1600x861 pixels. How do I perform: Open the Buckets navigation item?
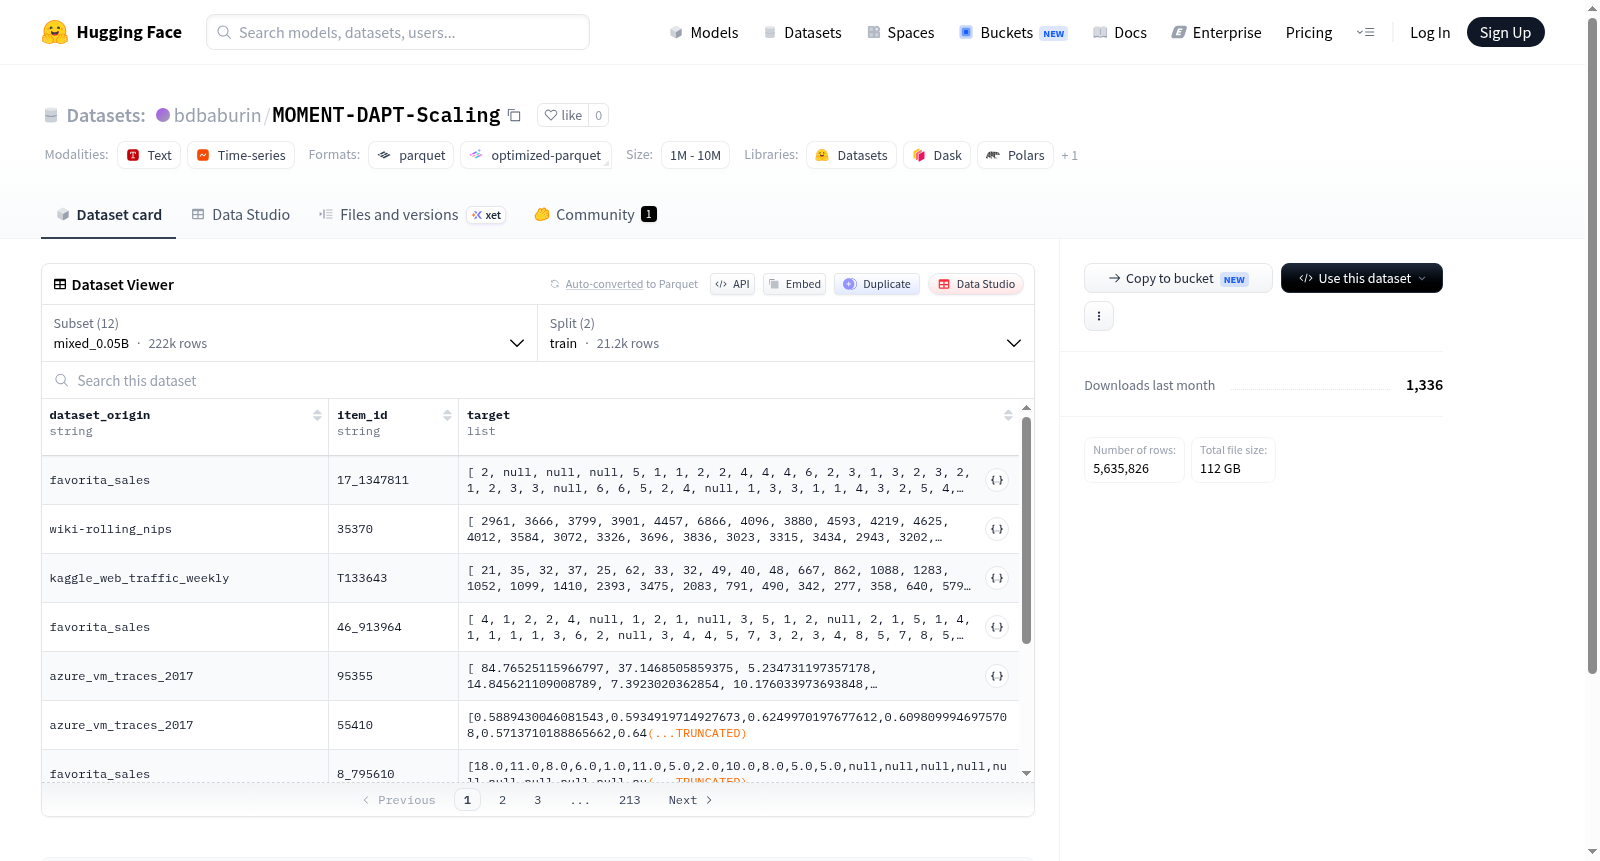(x=1013, y=32)
